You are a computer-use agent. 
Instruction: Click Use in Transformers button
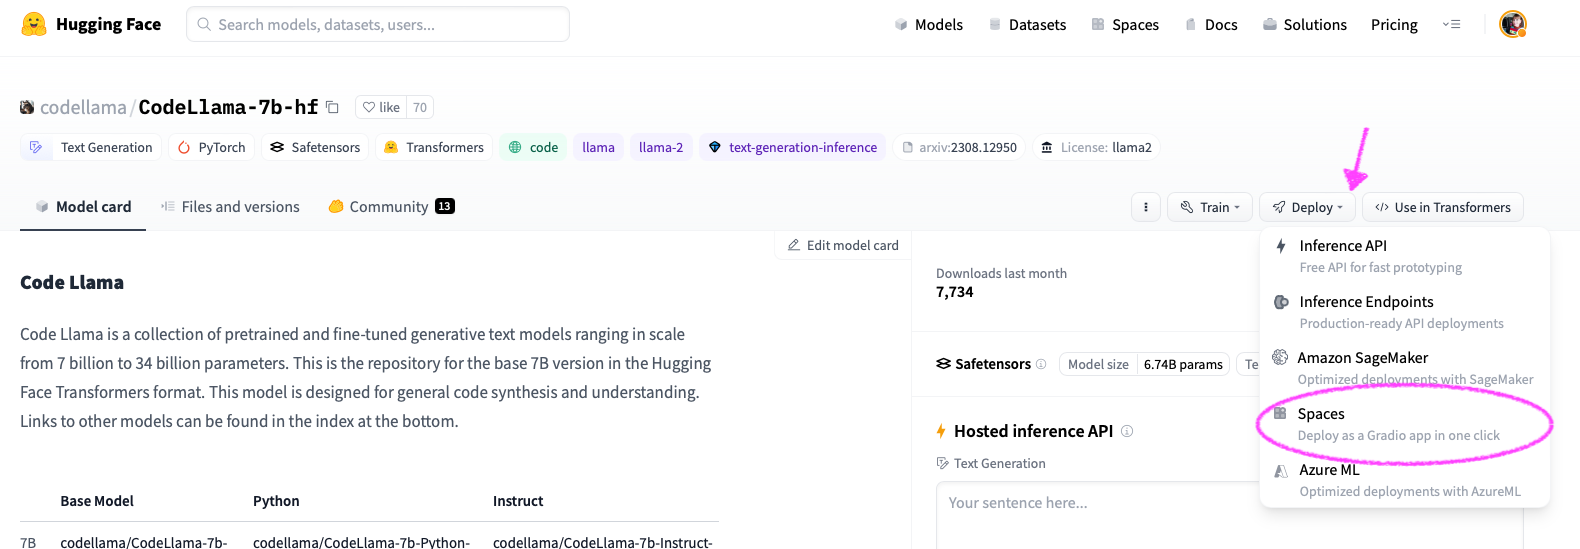click(x=1442, y=207)
